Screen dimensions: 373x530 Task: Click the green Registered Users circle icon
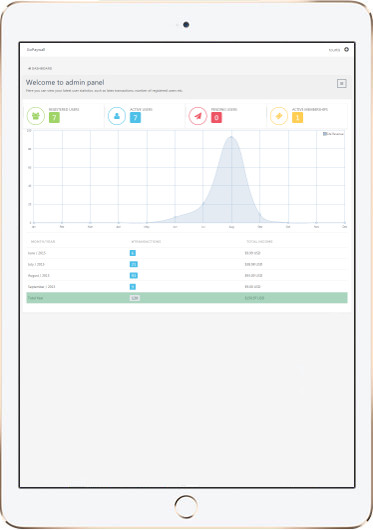point(36,116)
